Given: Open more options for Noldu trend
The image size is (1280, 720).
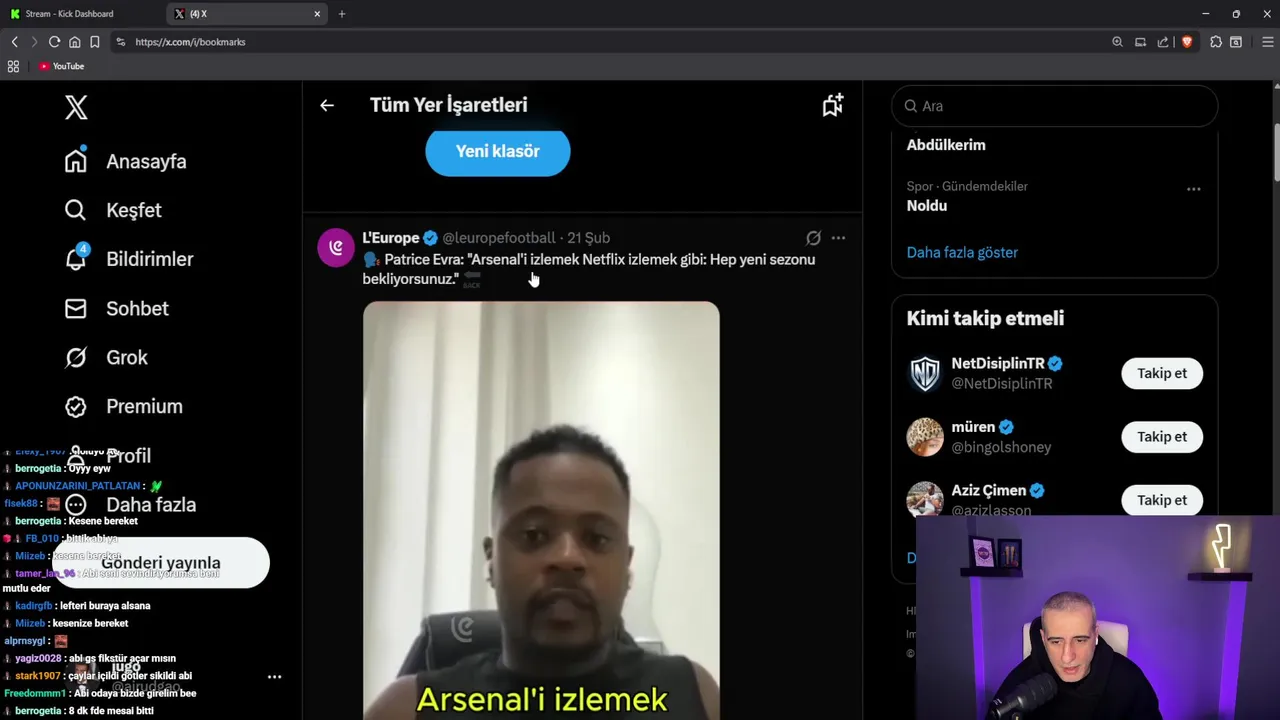Looking at the screenshot, I should pos(1193,189).
